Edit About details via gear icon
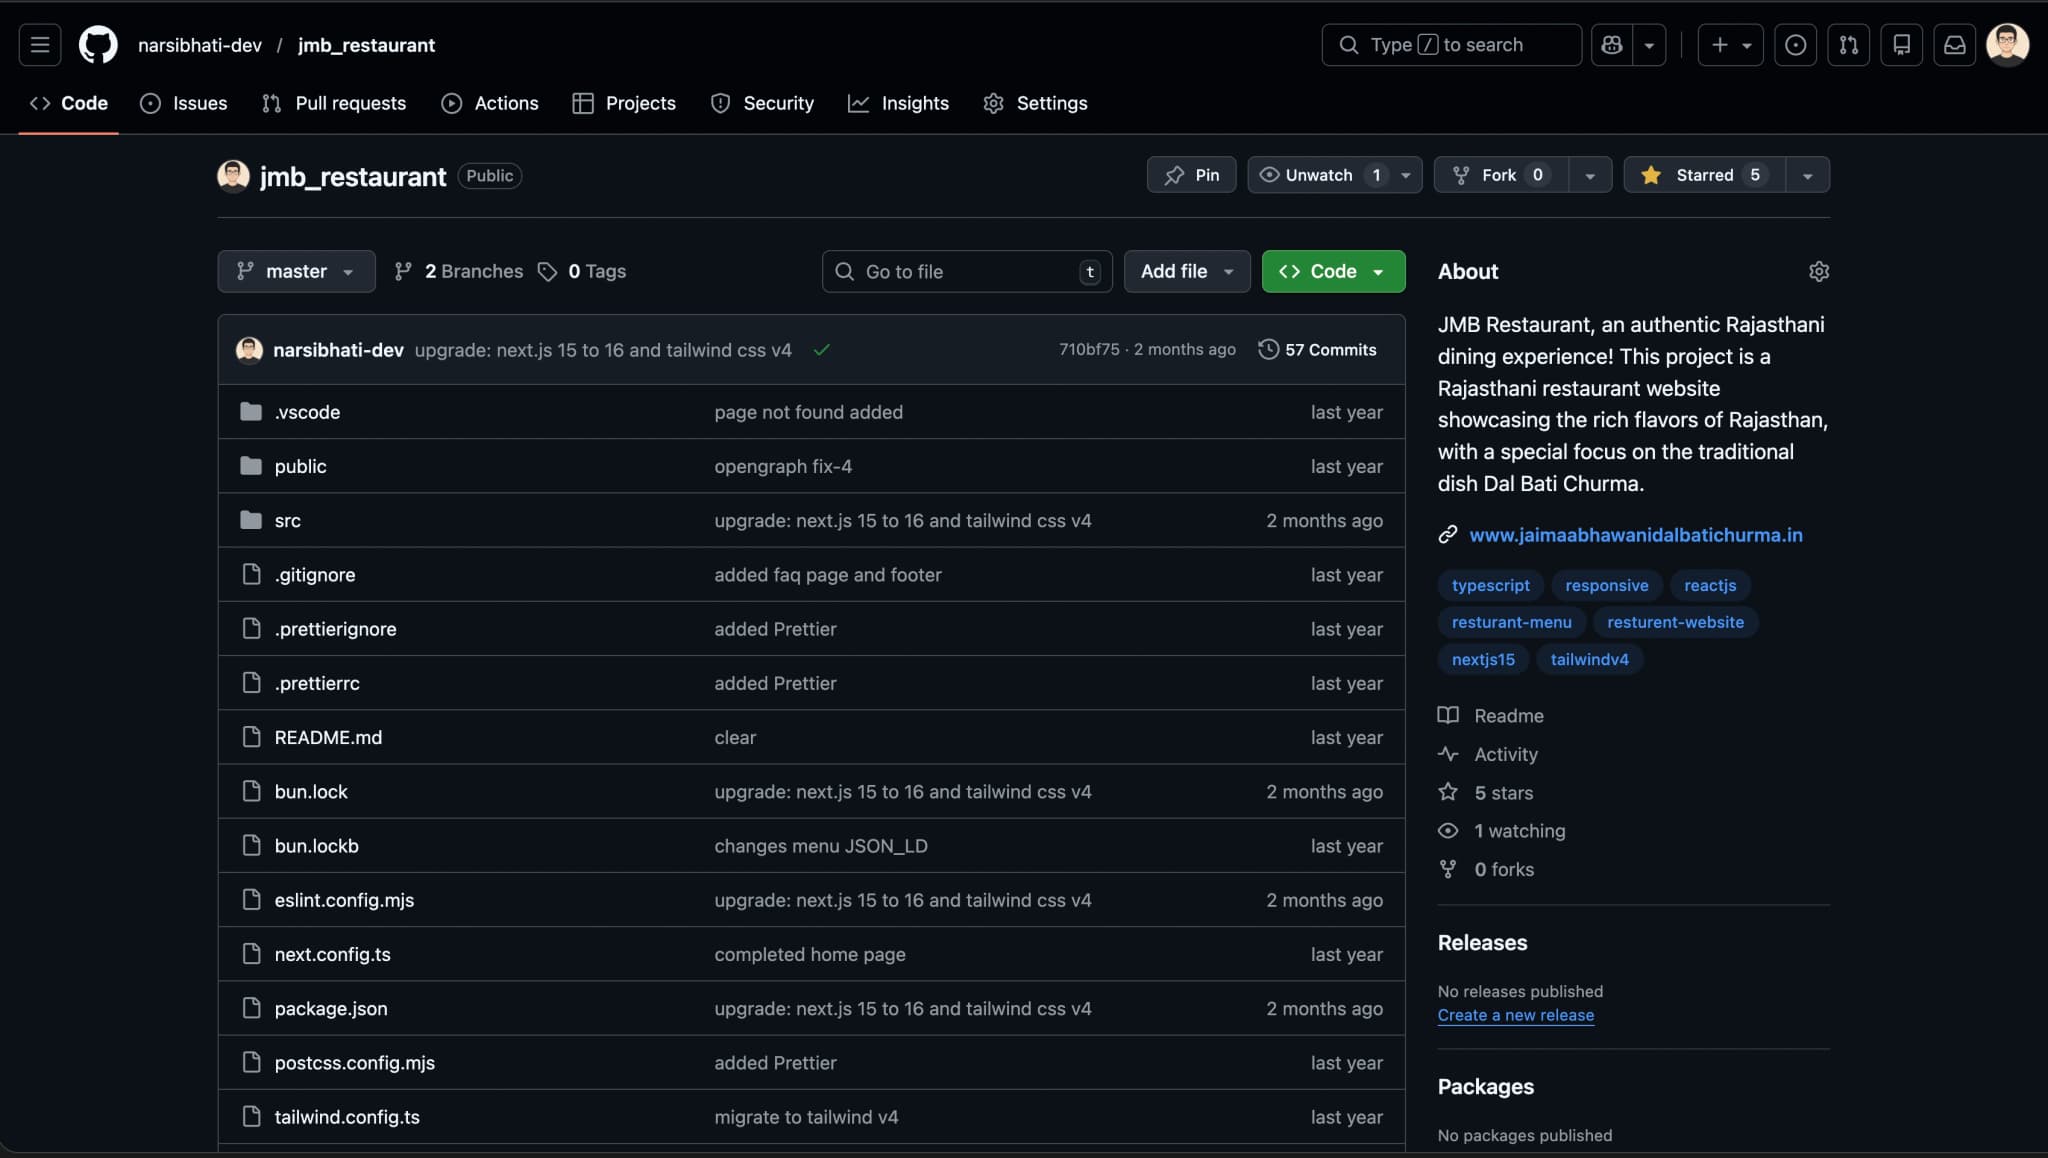Screen dimensions: 2048x1158 1819,271
